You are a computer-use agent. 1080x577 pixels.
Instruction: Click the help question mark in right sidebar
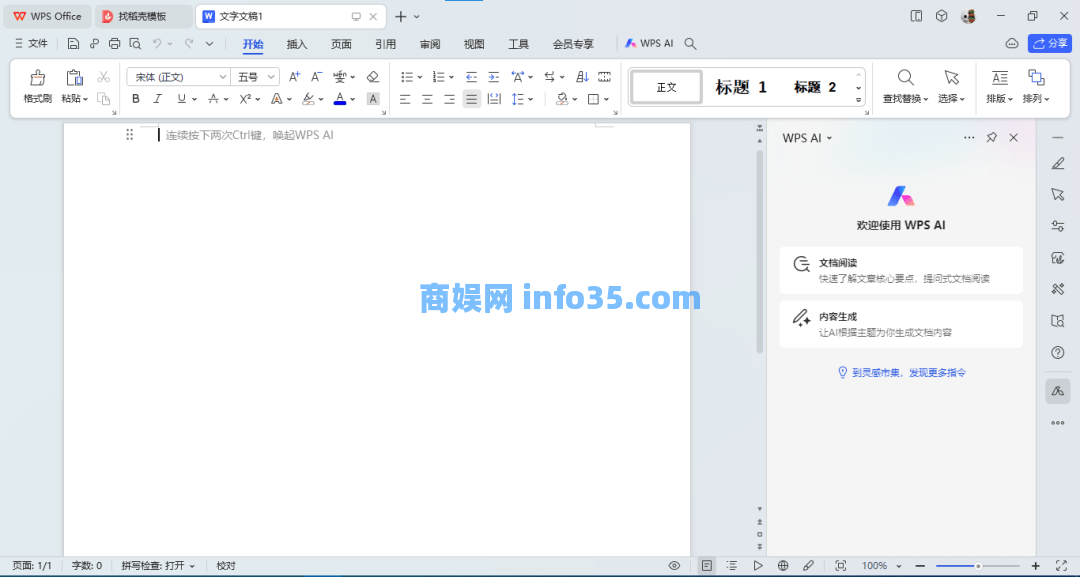(1058, 353)
